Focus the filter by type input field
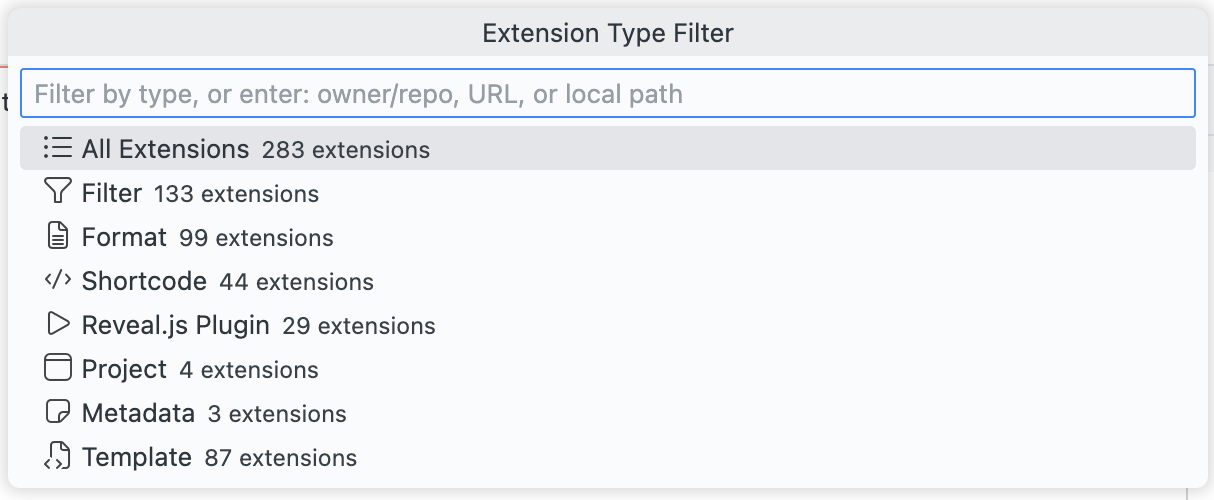The image size is (1214, 500). coord(607,94)
